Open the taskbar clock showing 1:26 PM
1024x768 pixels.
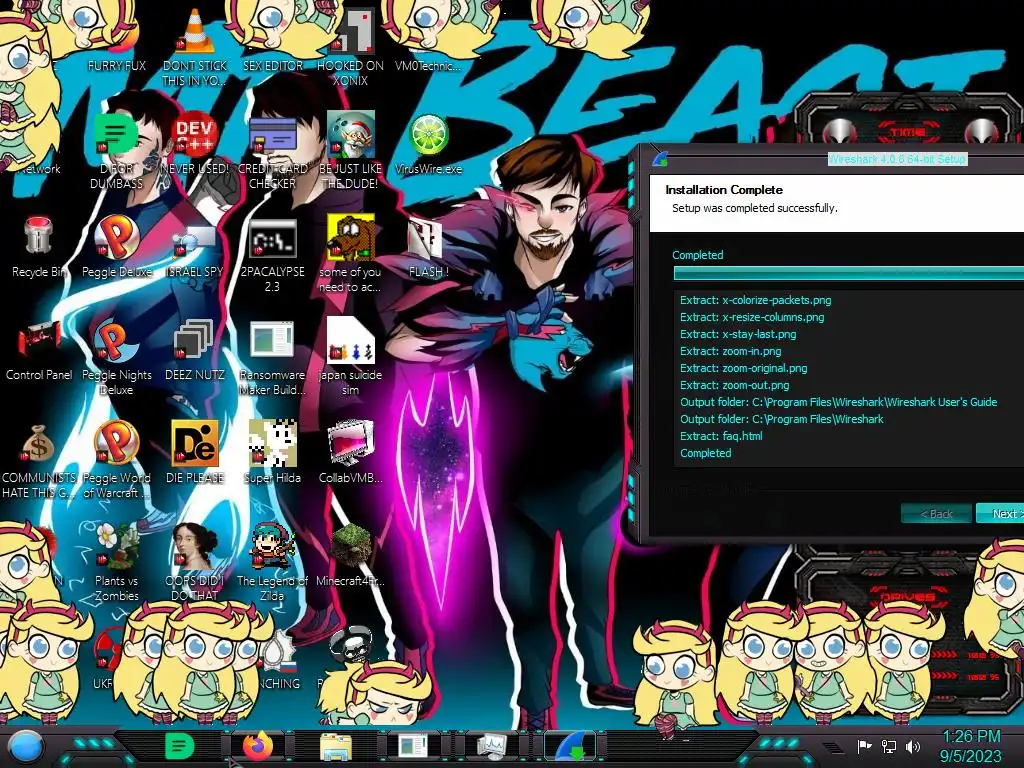pos(971,746)
